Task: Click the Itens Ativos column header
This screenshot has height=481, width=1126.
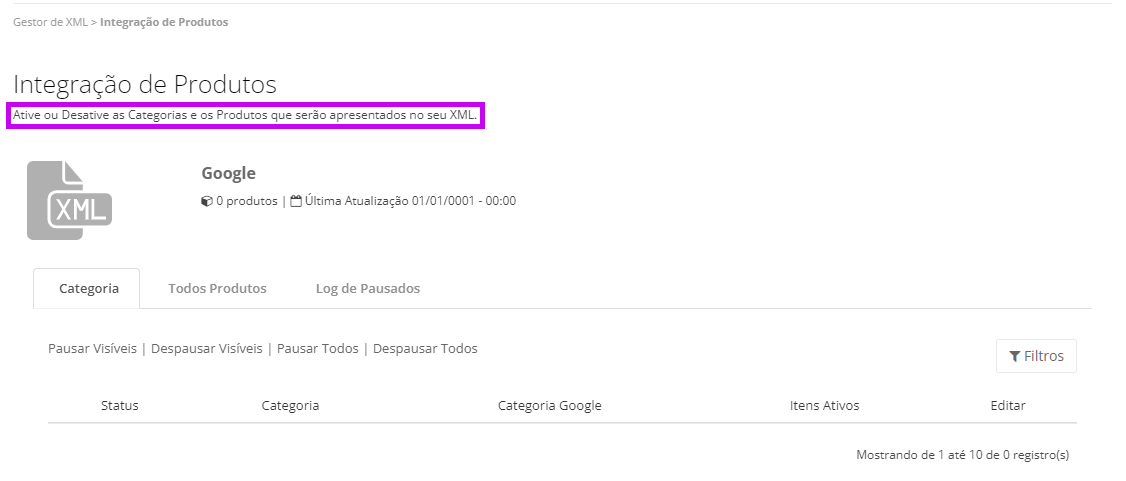Action: click(x=824, y=406)
